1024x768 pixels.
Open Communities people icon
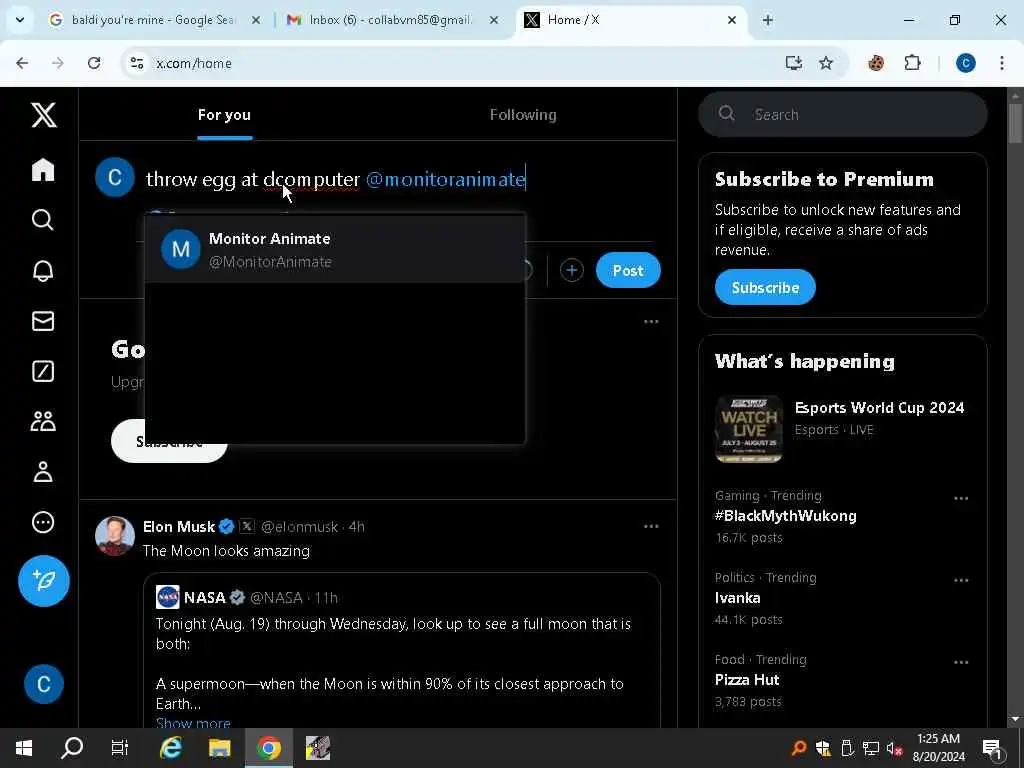pos(43,421)
